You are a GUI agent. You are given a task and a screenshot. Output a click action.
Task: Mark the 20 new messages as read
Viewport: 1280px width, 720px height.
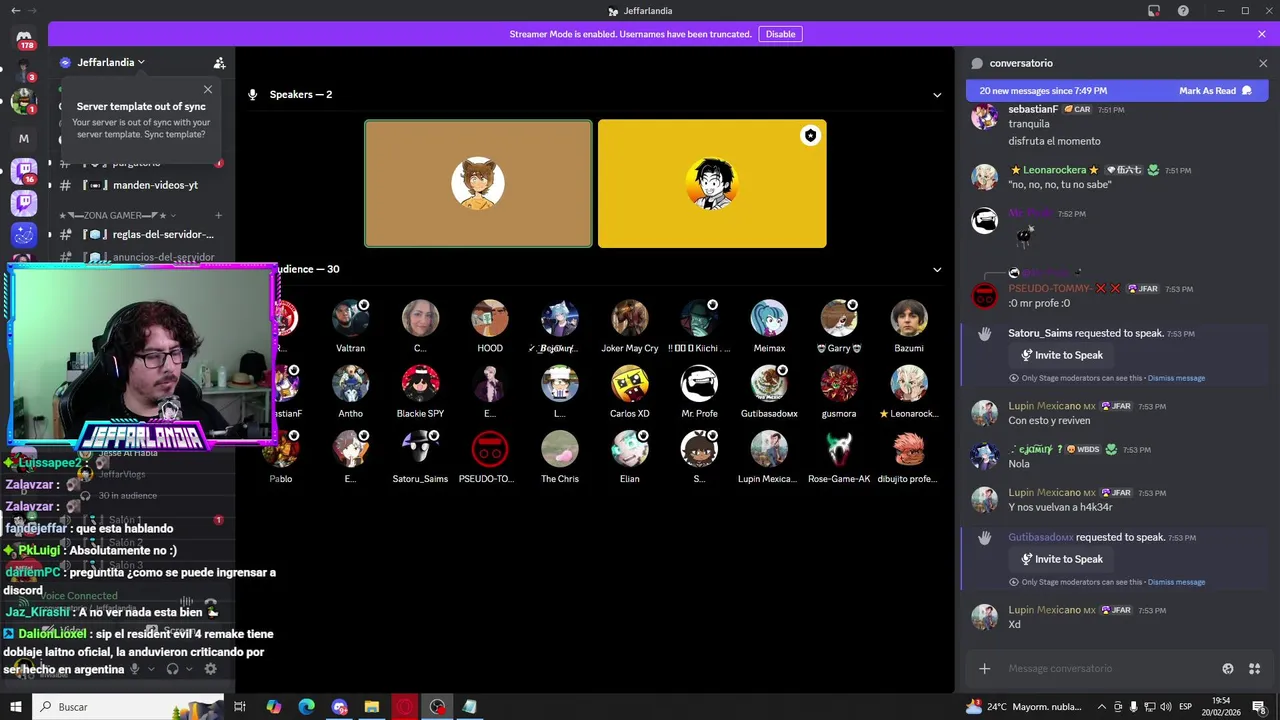point(1215,91)
